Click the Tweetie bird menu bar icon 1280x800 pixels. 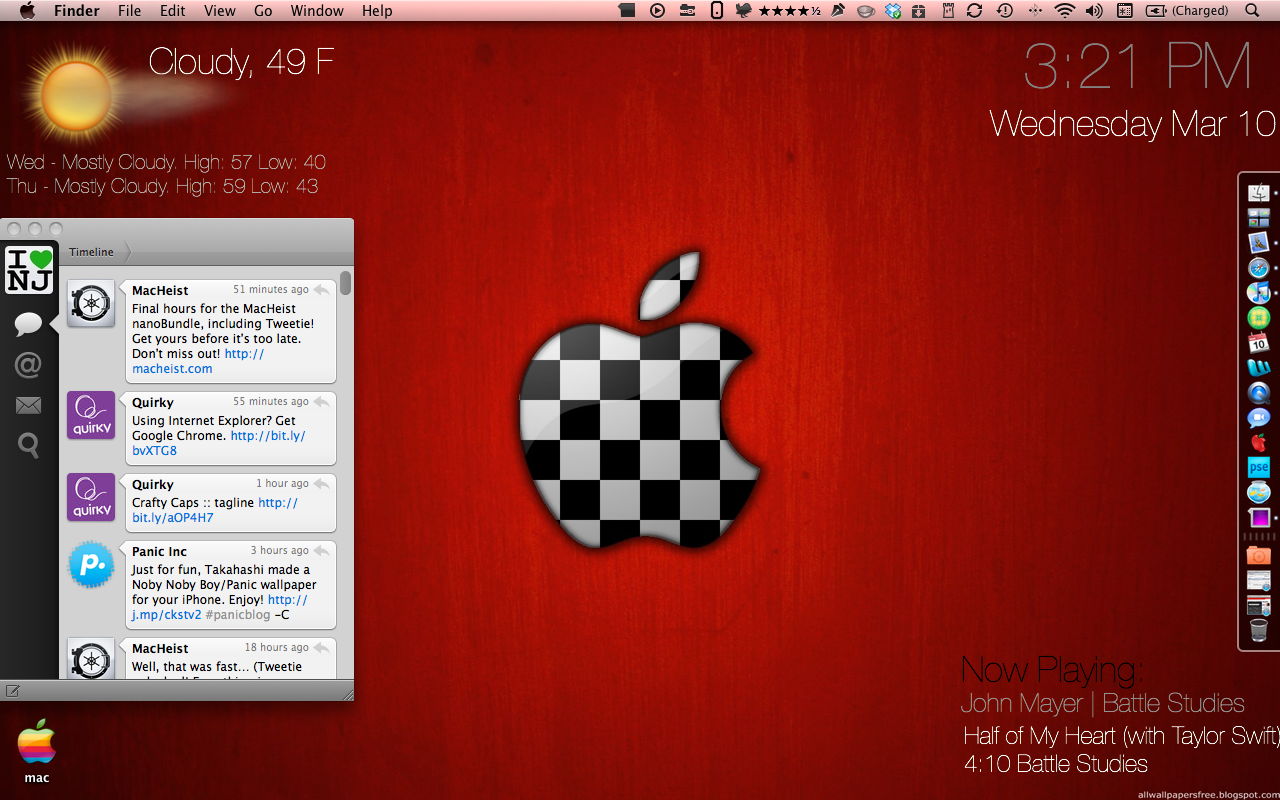(x=743, y=11)
